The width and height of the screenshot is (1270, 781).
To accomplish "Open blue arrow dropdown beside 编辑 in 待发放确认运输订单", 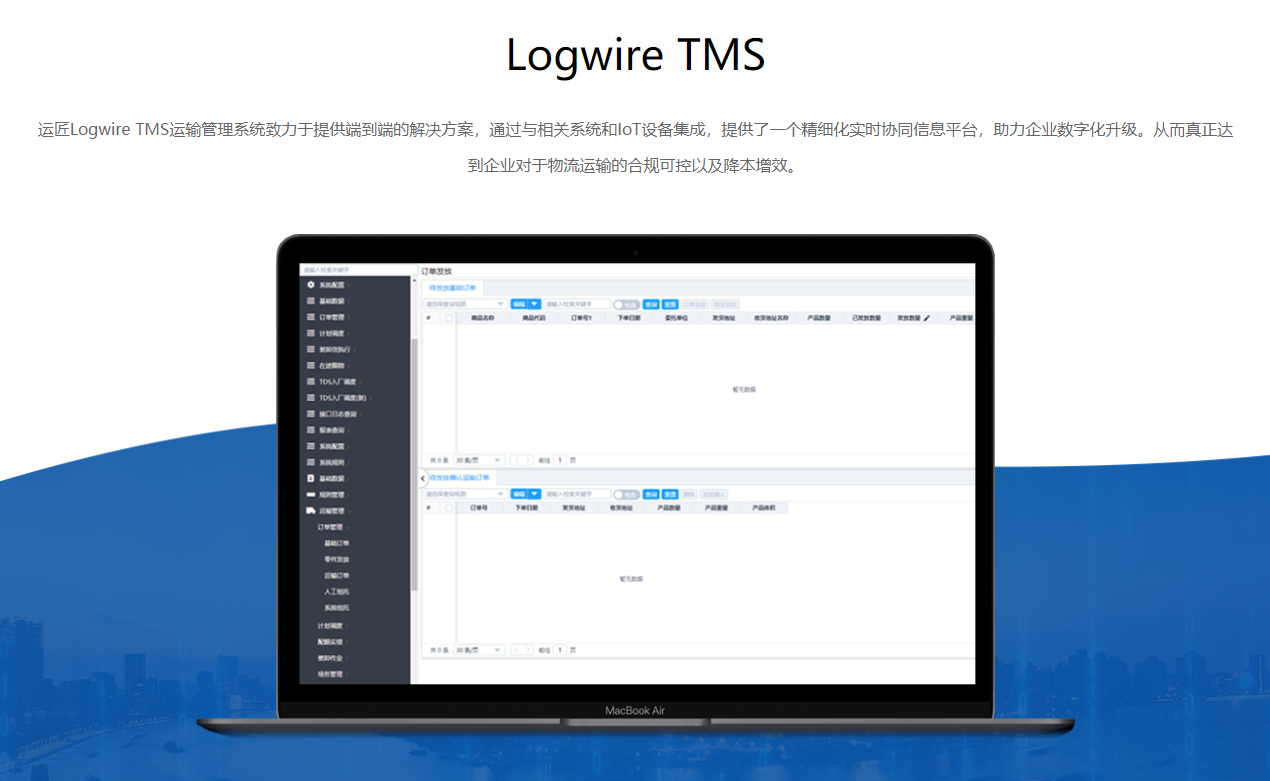I will point(535,494).
